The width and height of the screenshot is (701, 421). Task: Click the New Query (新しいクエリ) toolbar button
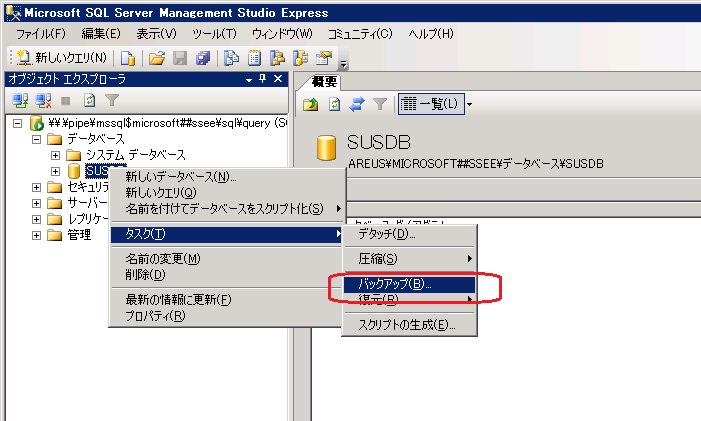tap(62, 58)
